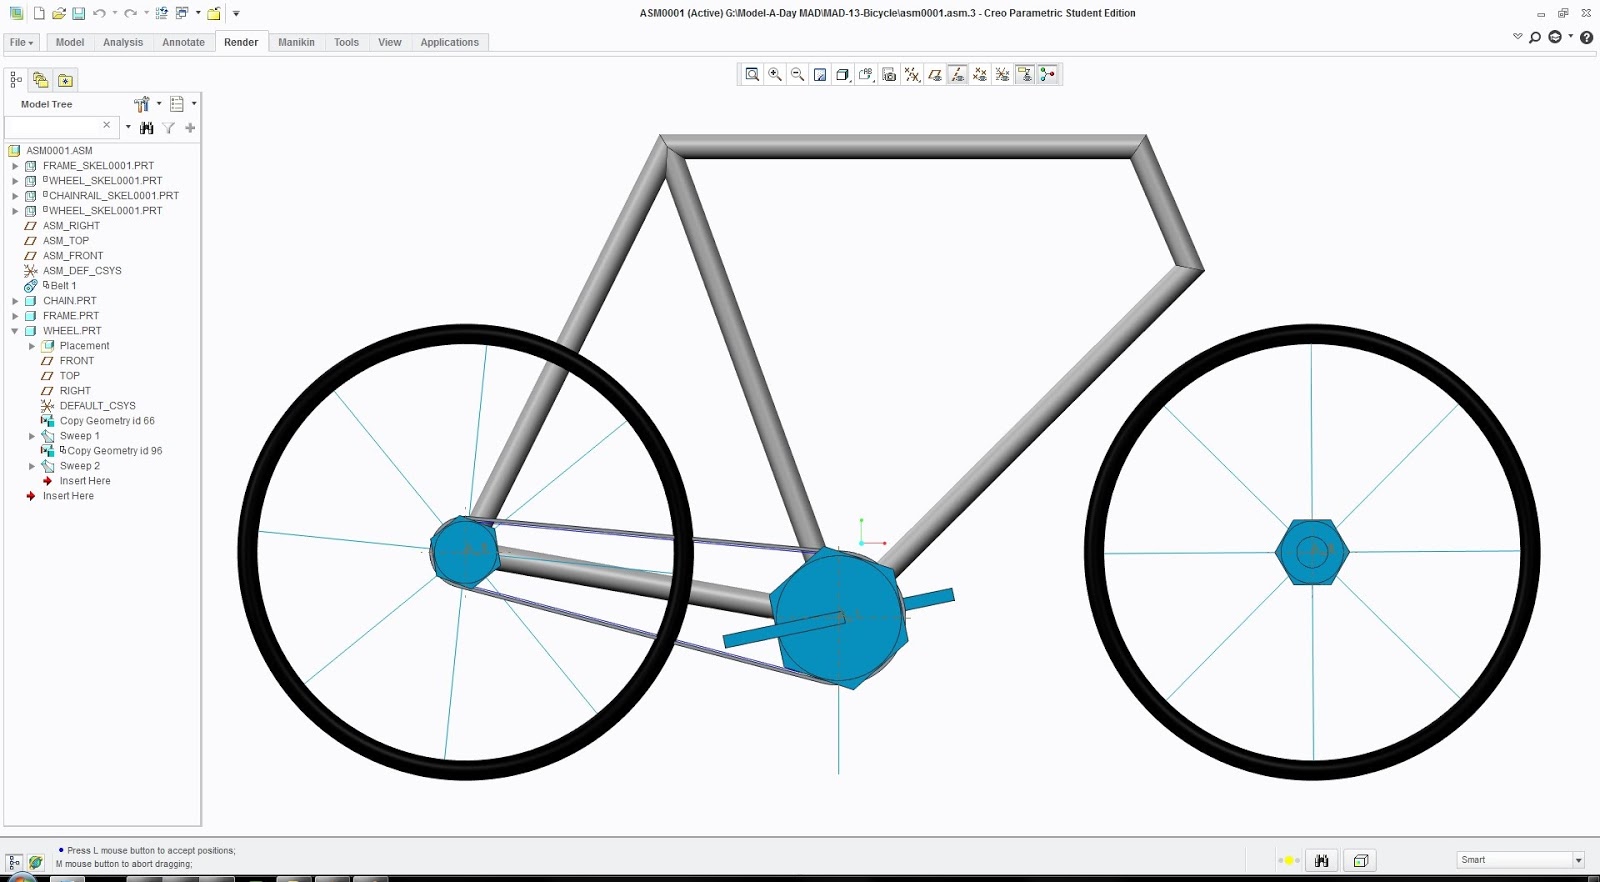Switch to the Analysis ribbon tab
The image size is (1600, 882).
(123, 42)
